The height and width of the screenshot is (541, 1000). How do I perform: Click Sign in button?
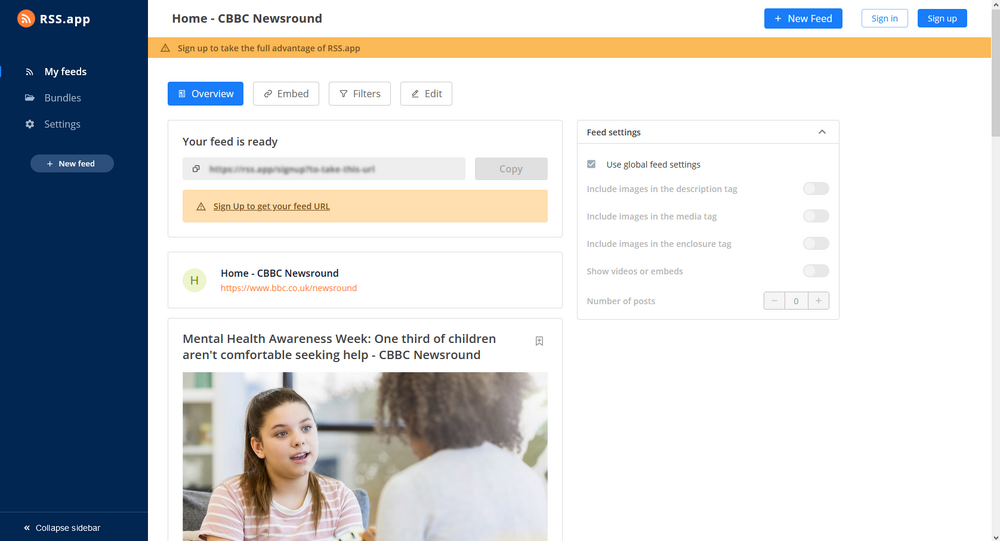(885, 19)
